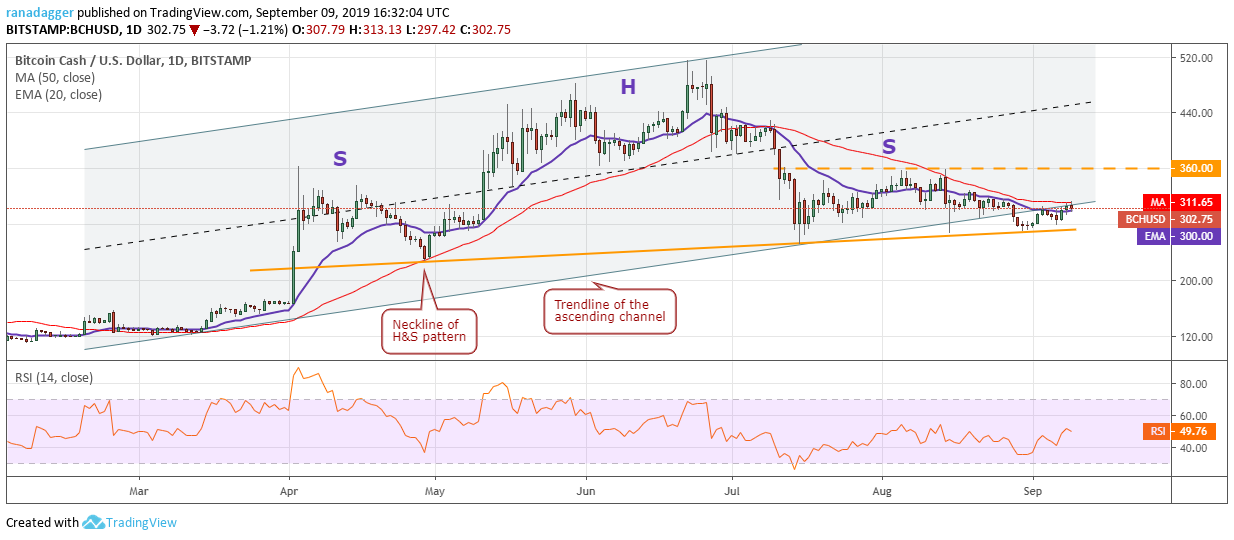Click the left shoulder 'S' label near April
The image size is (1234, 540).
pos(340,159)
